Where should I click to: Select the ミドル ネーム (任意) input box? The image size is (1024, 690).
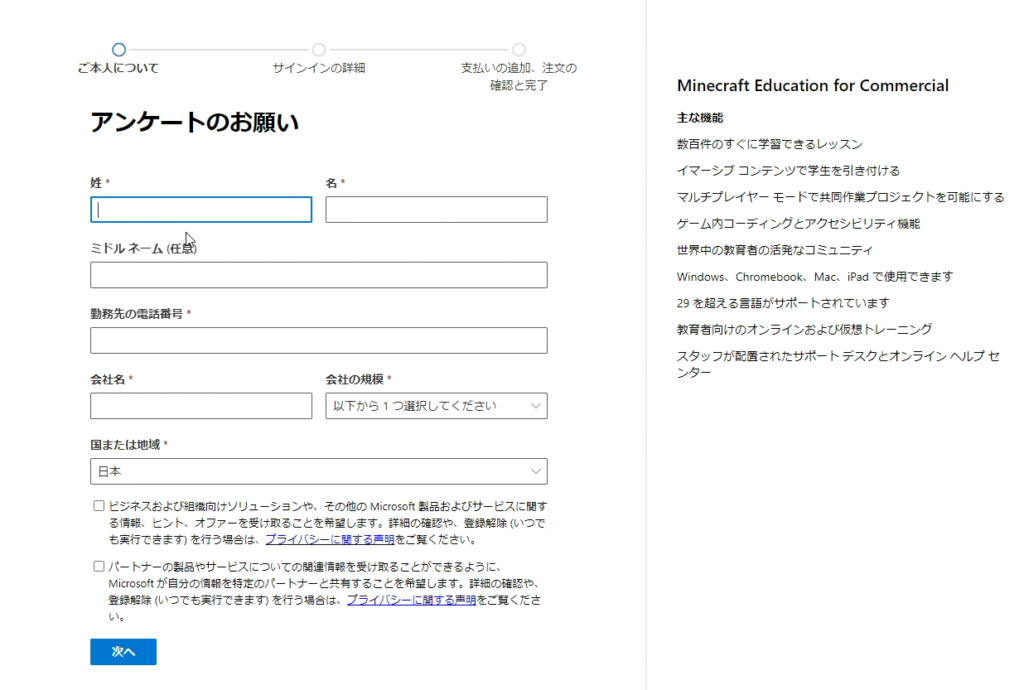click(318, 275)
